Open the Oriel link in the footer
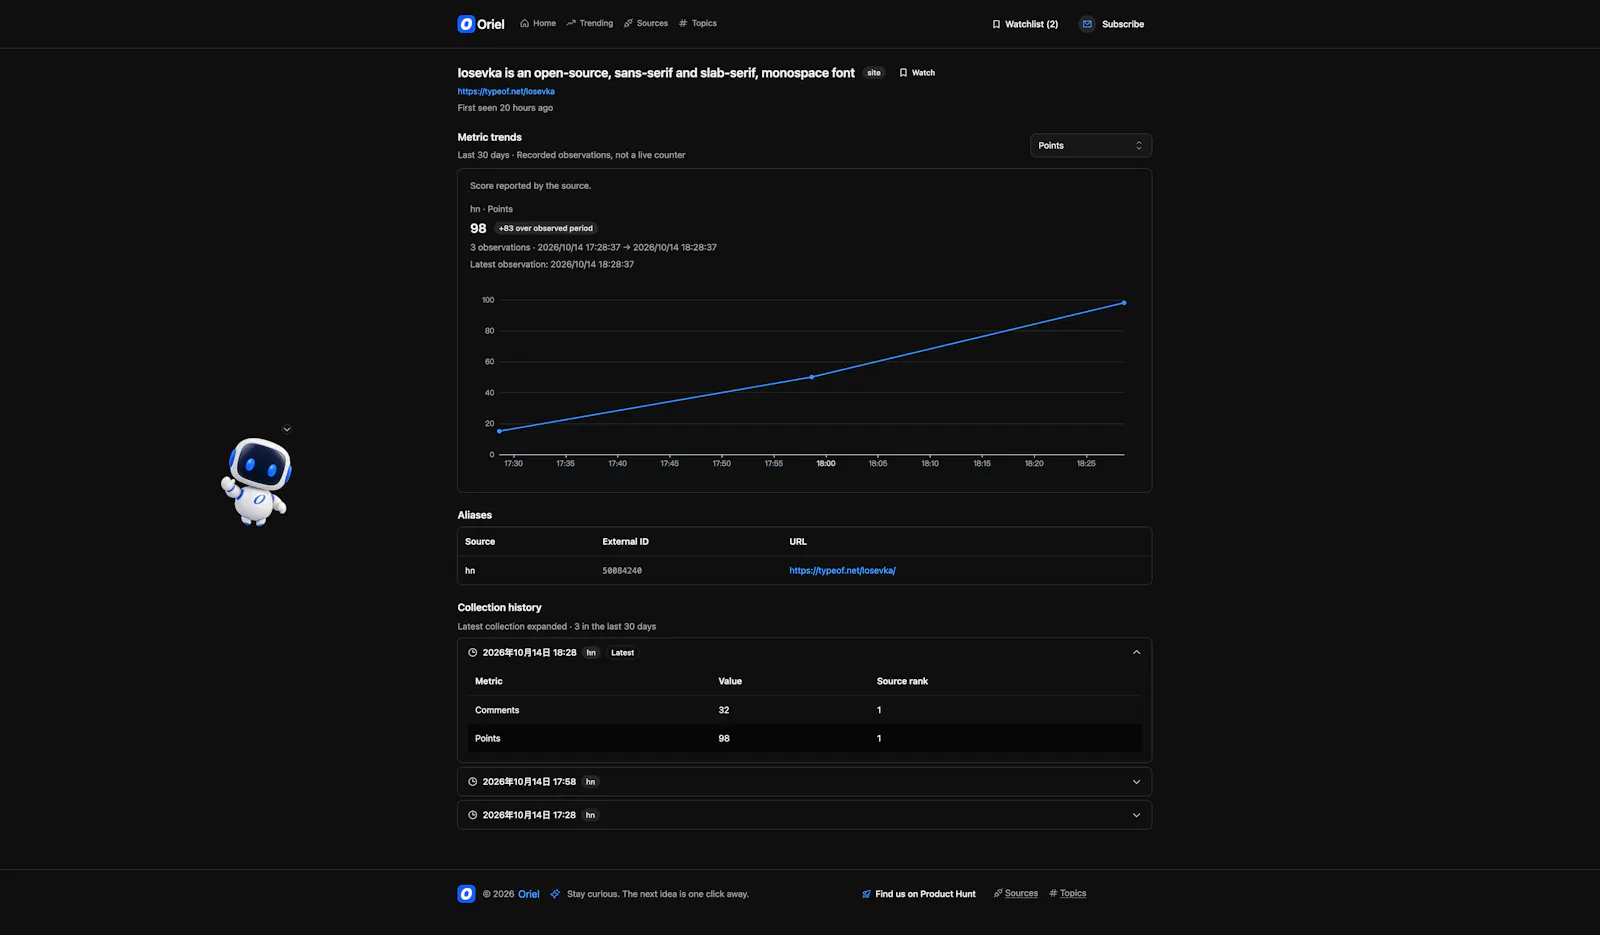 pos(529,894)
